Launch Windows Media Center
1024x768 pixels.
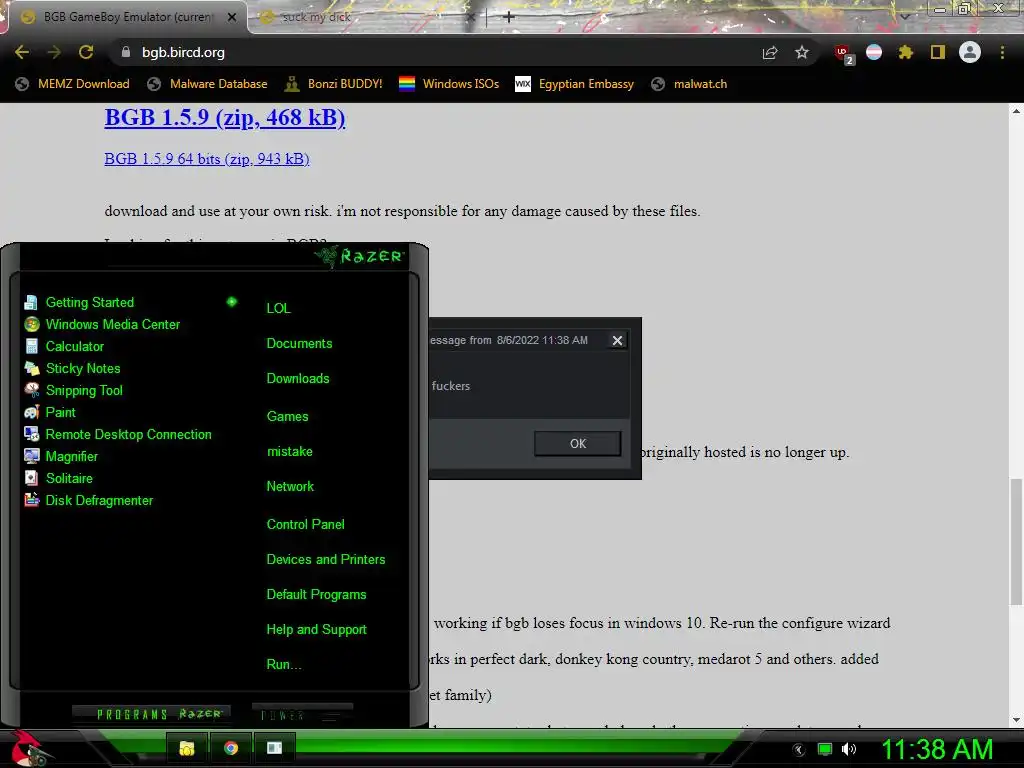[x=101, y=325]
